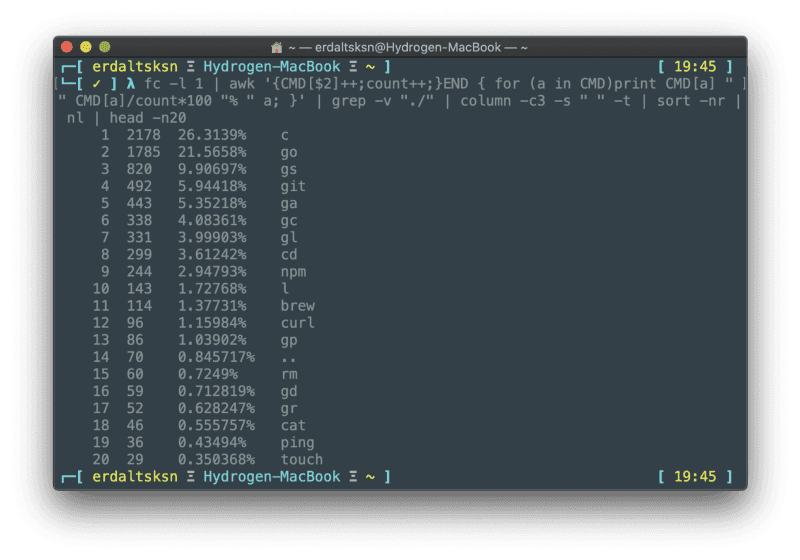Click the 2.94793% percentage value

click(212, 272)
